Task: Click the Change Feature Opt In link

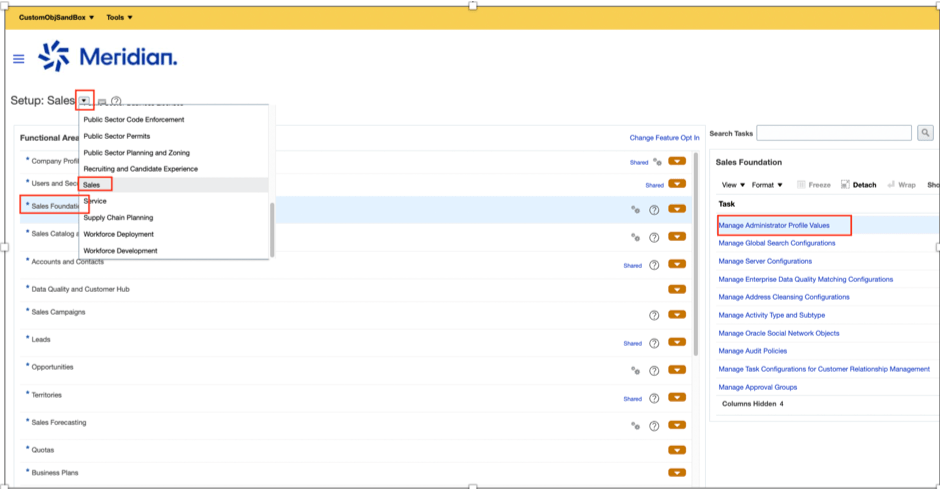Action: coord(664,138)
